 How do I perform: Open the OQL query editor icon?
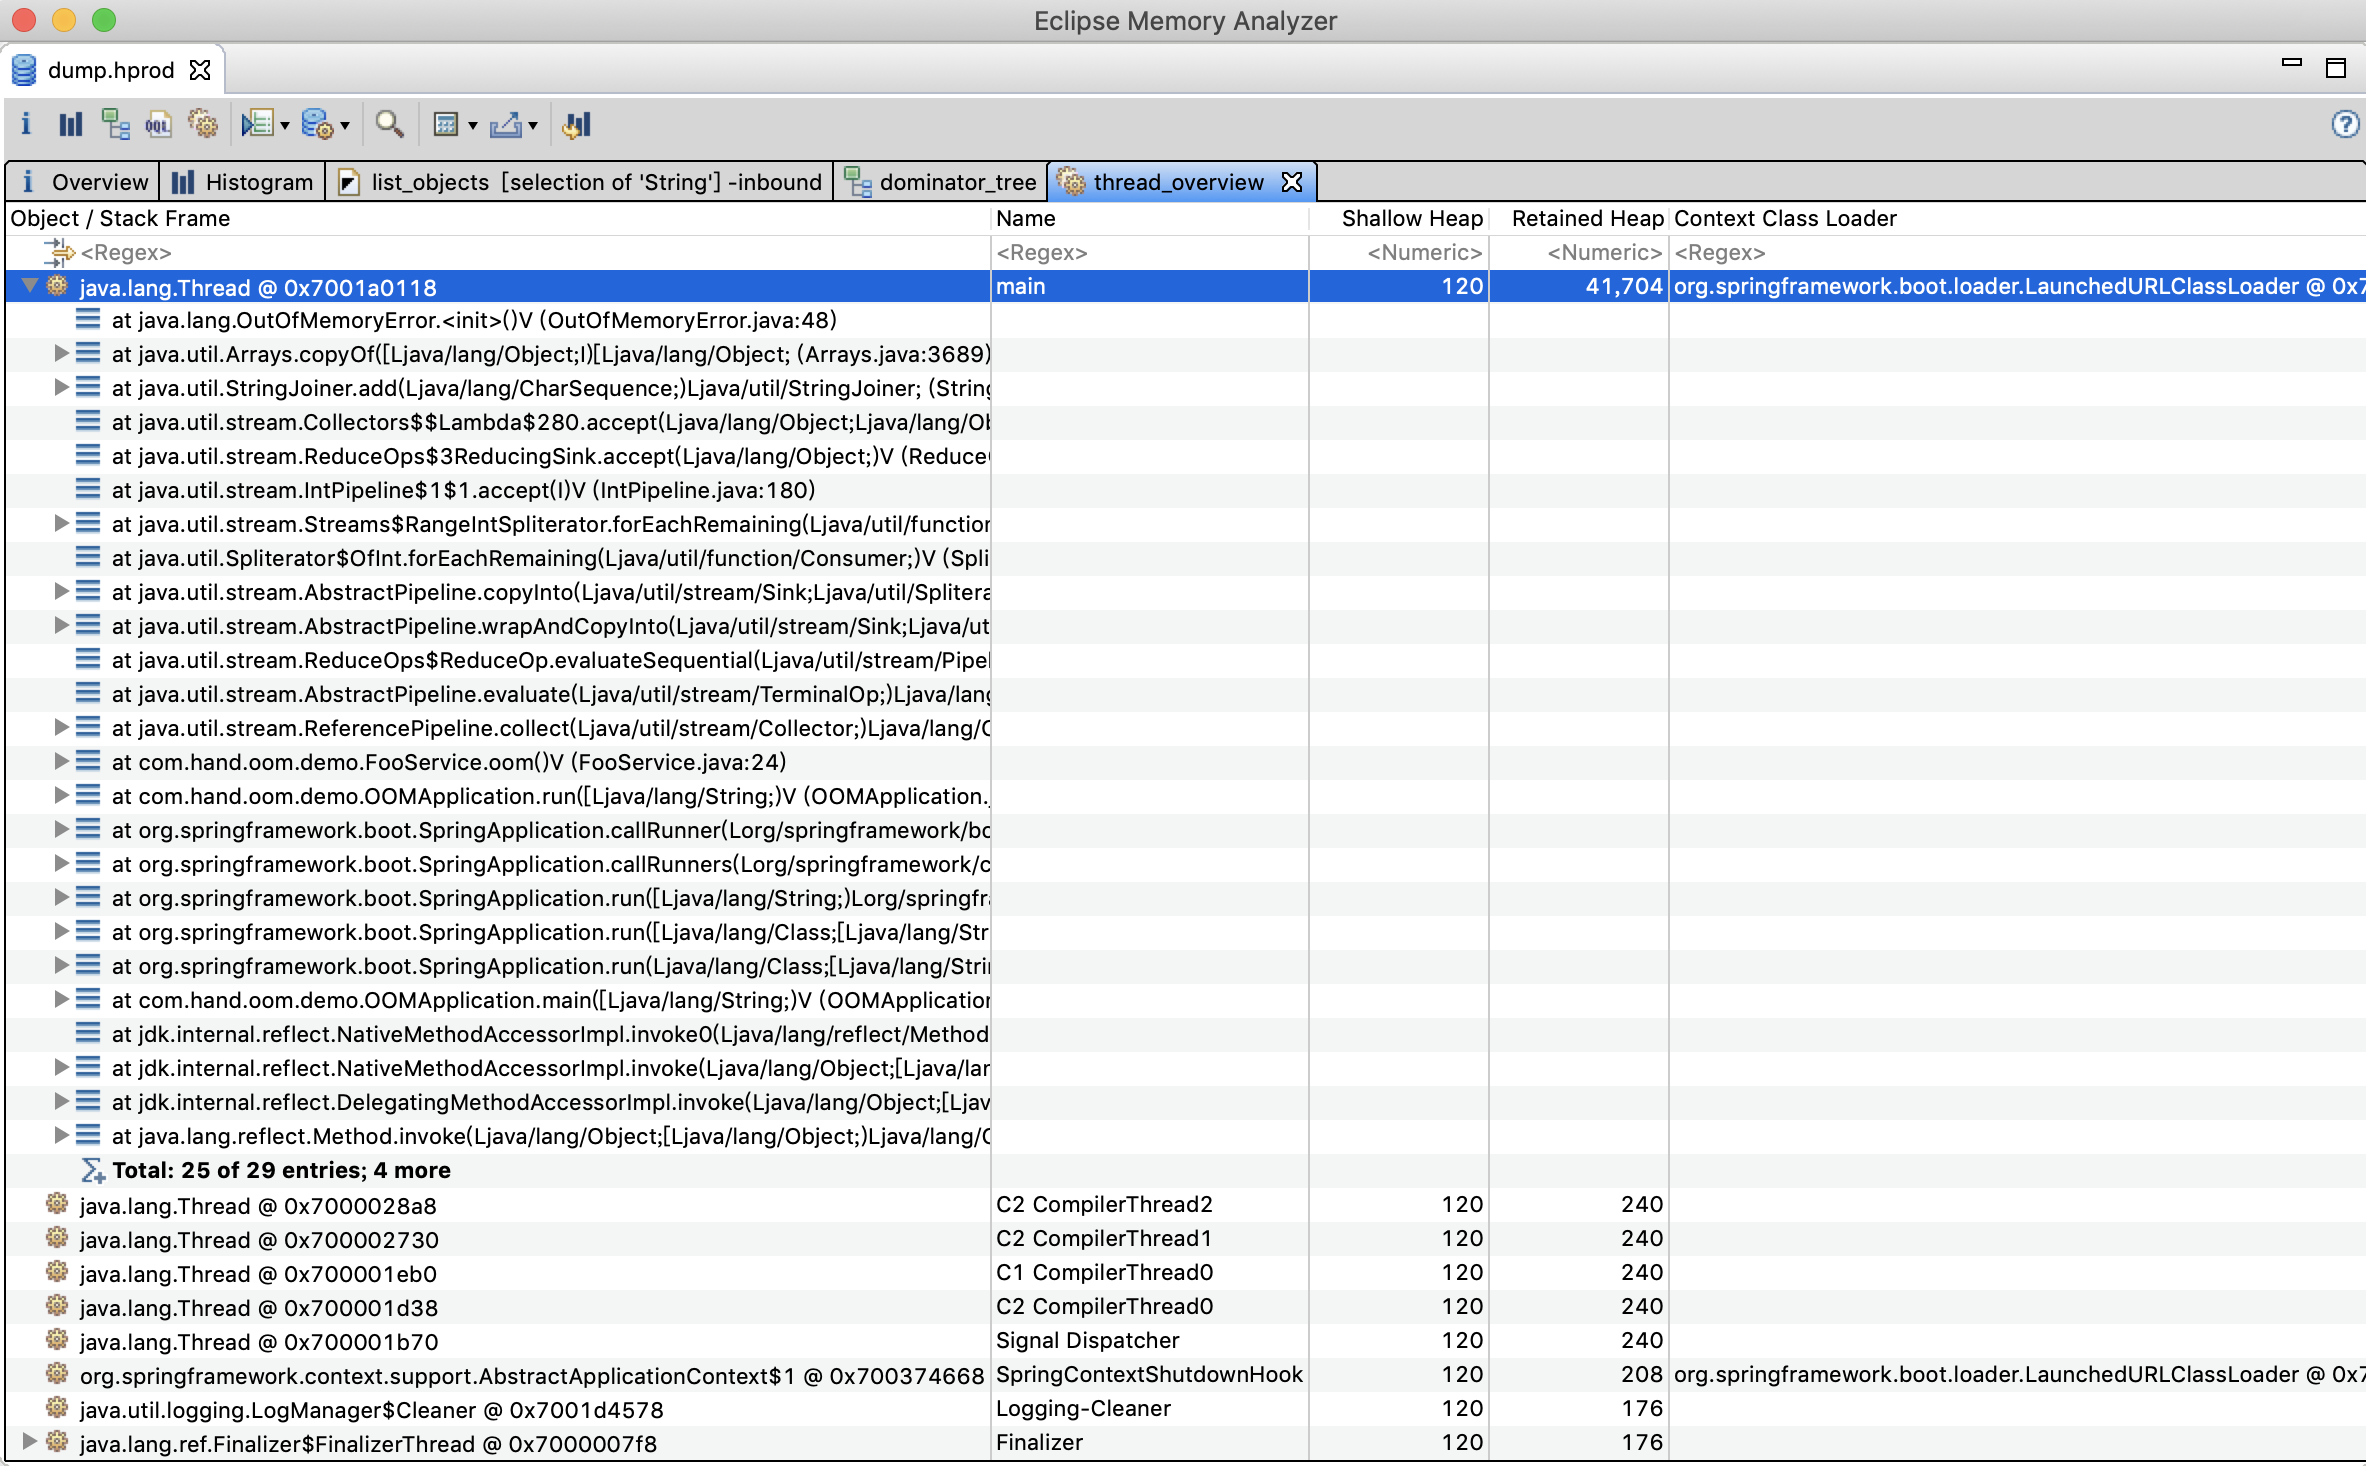(158, 124)
